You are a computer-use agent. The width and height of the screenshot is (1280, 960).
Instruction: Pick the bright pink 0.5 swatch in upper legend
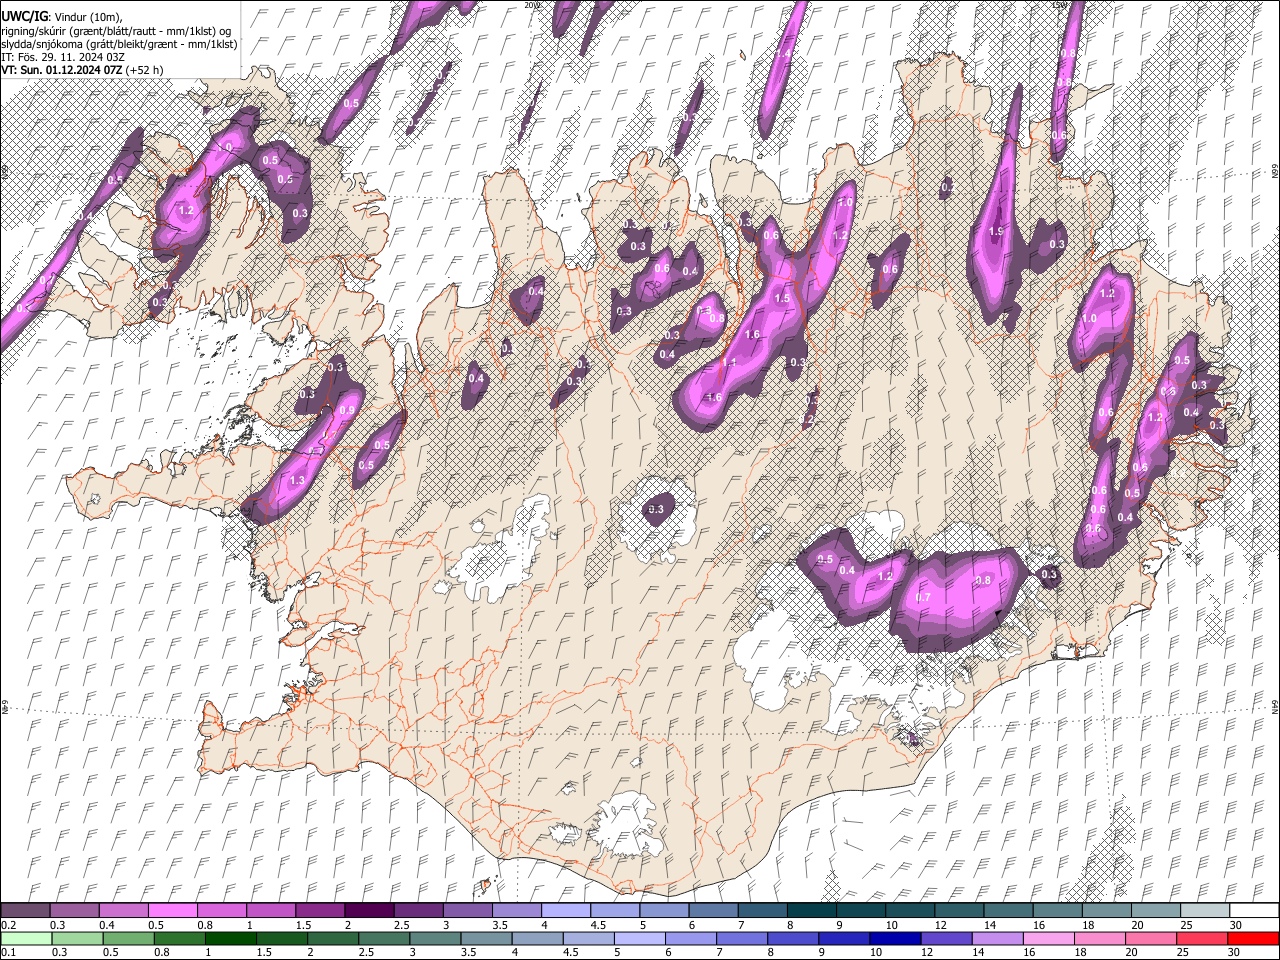click(x=172, y=910)
